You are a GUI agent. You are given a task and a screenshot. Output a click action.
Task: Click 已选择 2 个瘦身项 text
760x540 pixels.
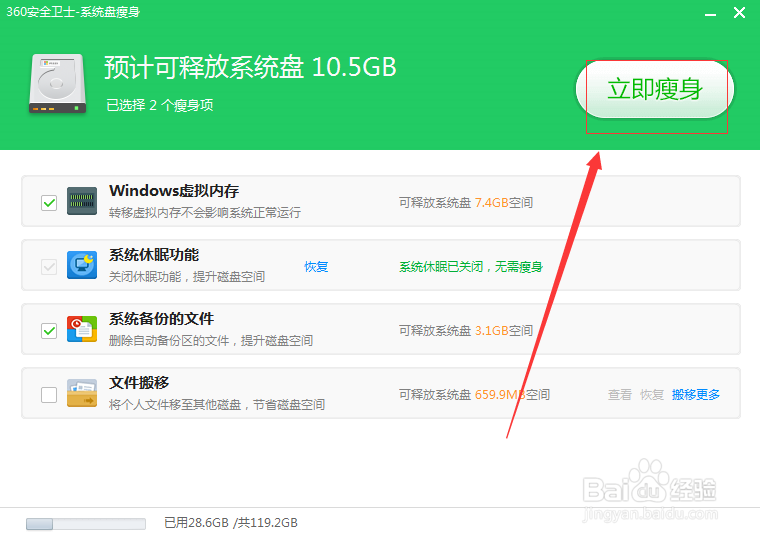(x=160, y=105)
